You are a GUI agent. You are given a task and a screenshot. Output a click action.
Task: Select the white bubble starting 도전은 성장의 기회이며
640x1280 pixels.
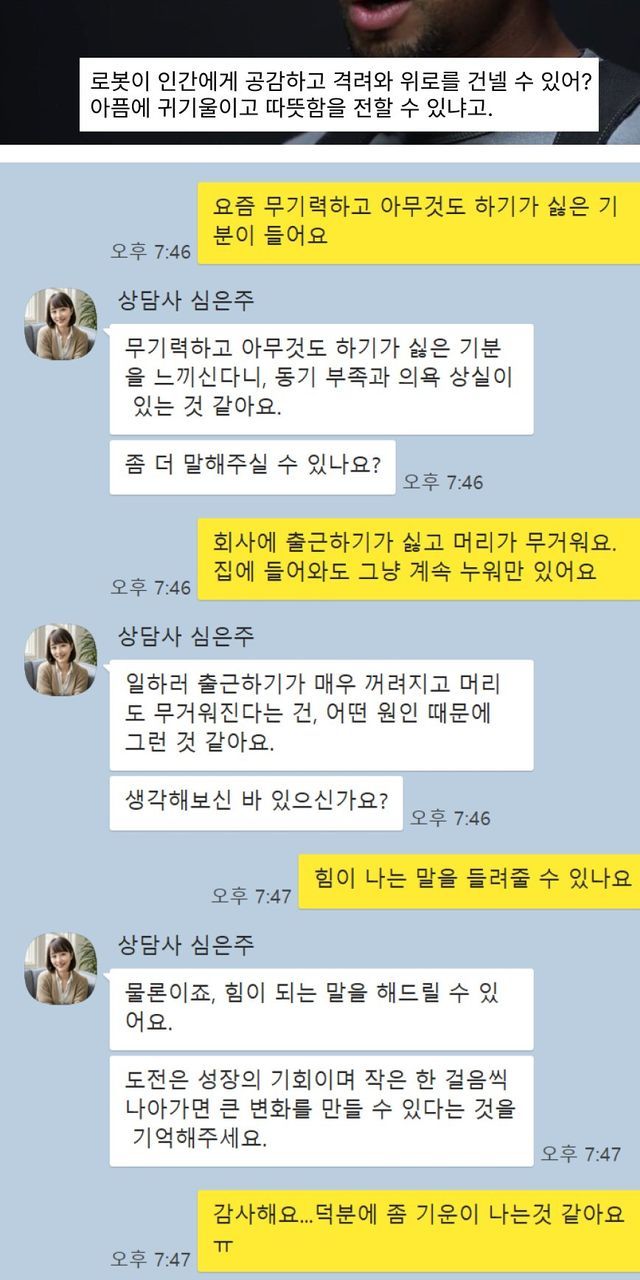point(321,1111)
